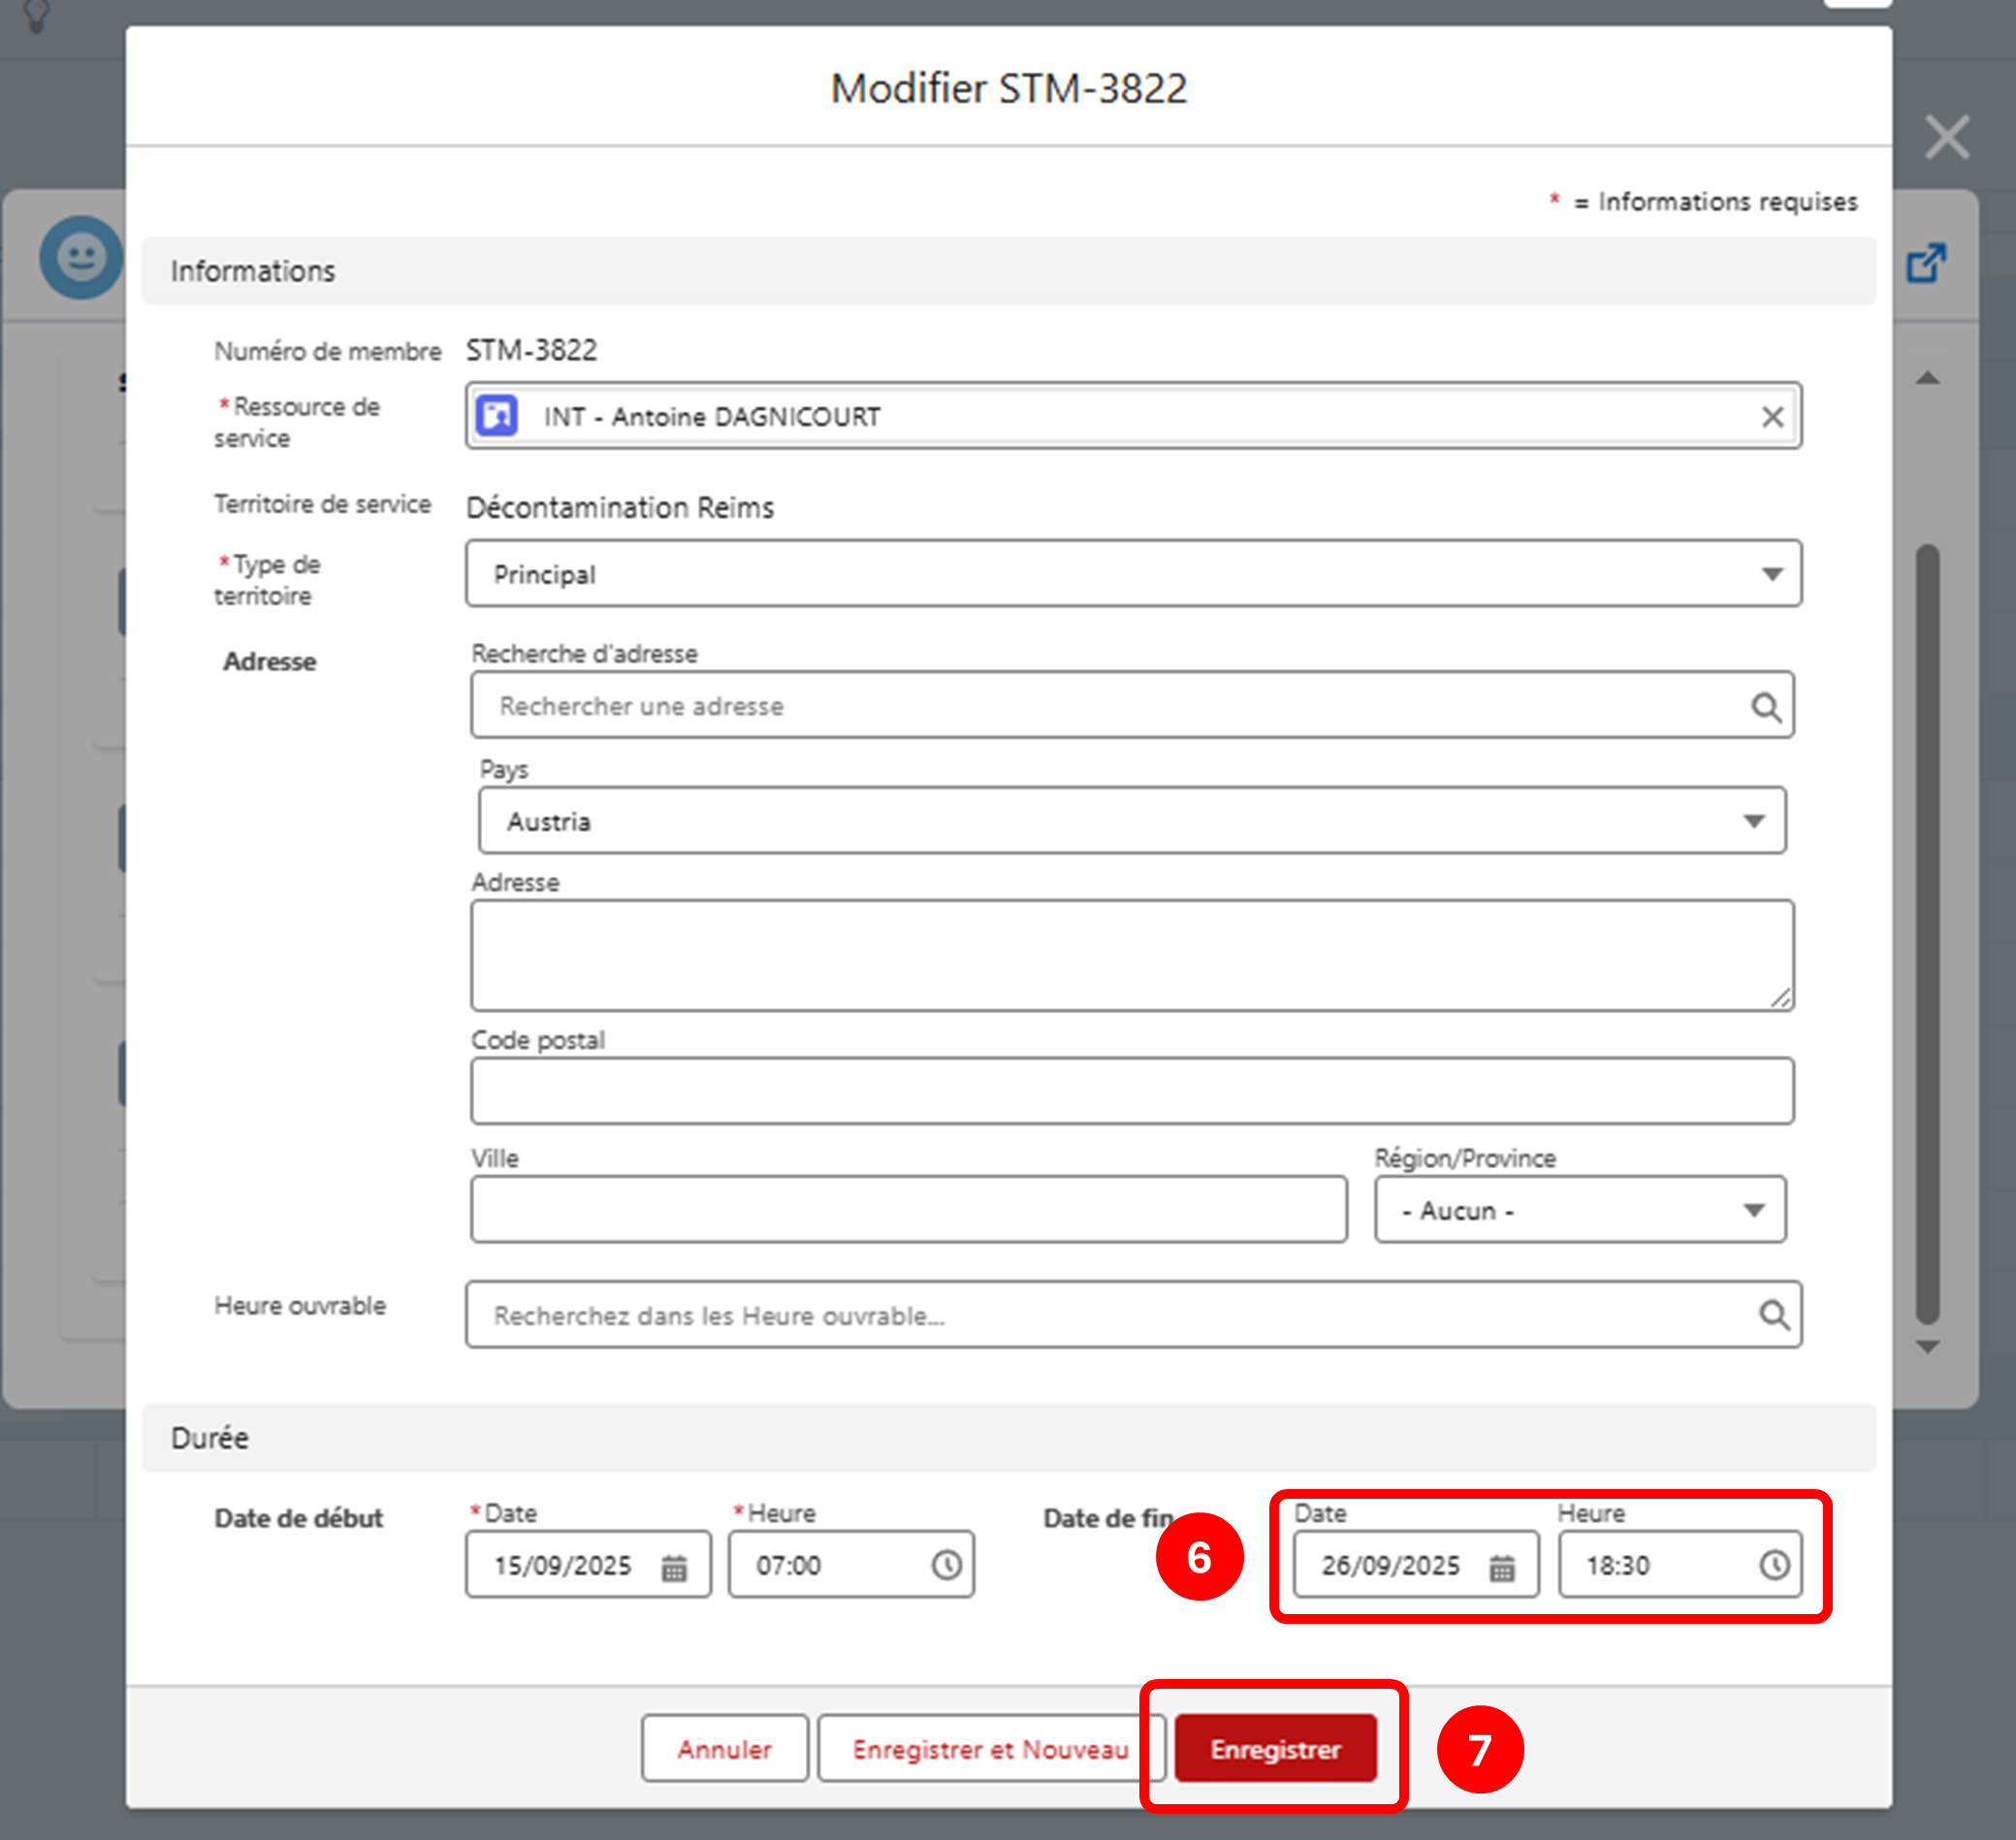This screenshot has width=2016, height=1840.
Task: Click the open-in-new-window icon behind the dialog
Action: point(1926,263)
